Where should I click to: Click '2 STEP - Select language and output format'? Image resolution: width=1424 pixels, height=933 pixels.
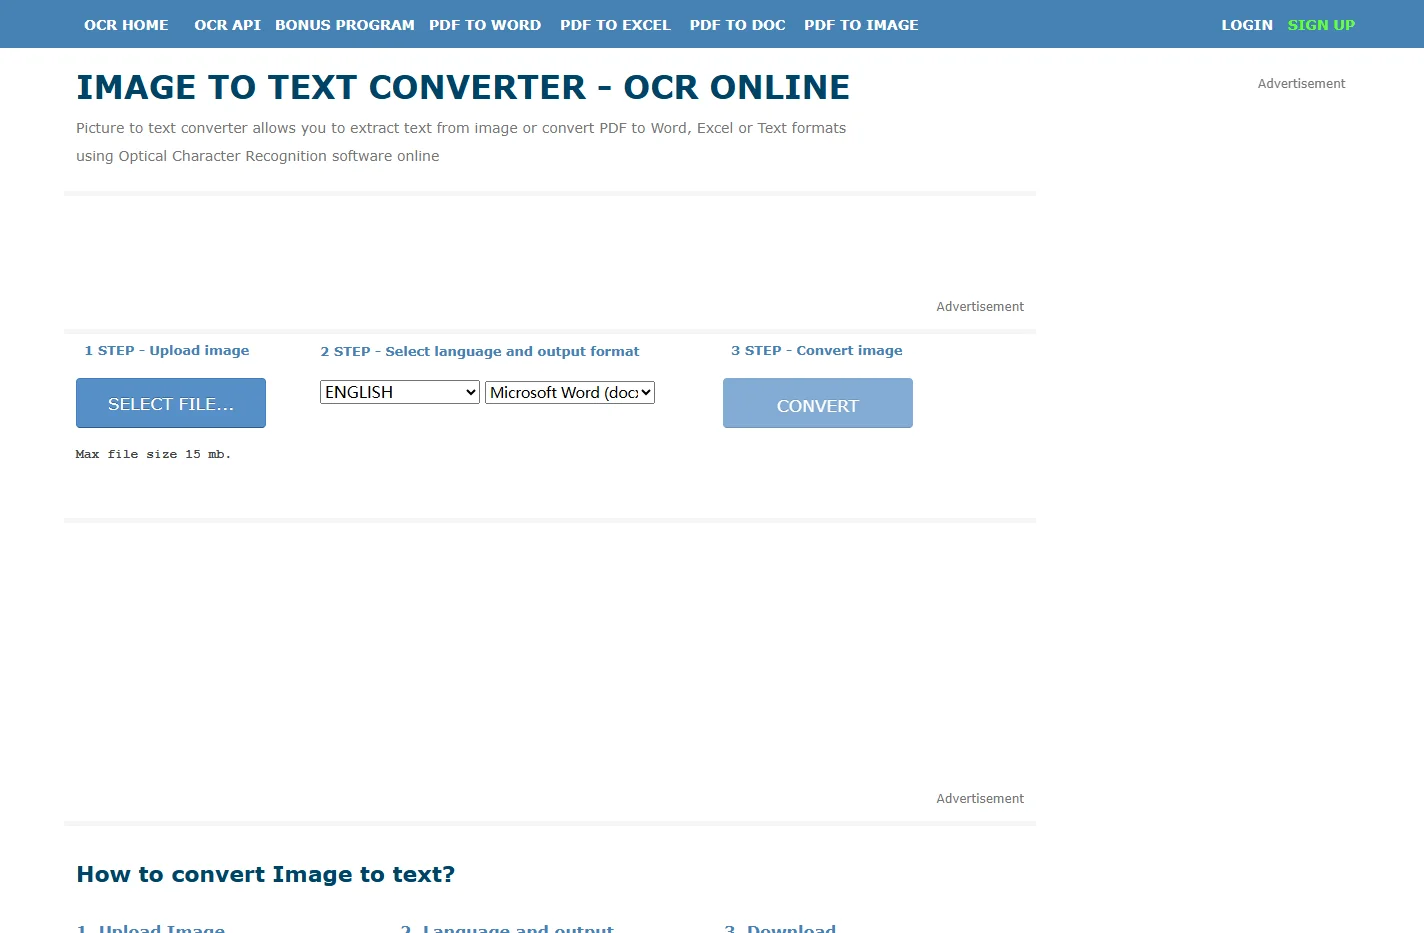480,351
